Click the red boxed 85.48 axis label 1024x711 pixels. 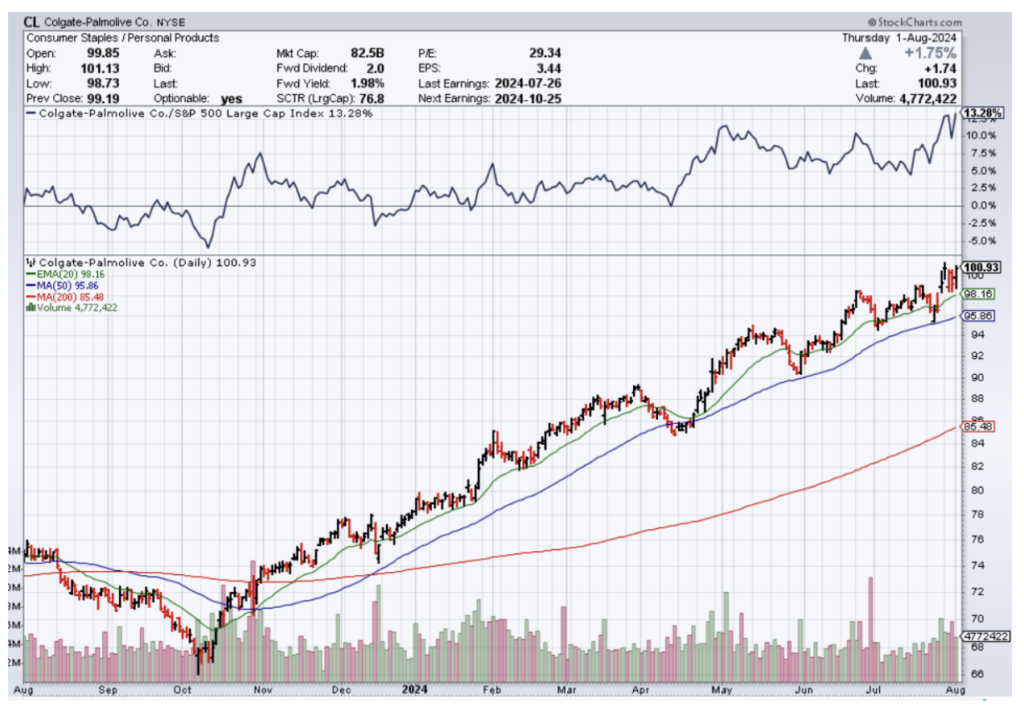click(x=978, y=426)
